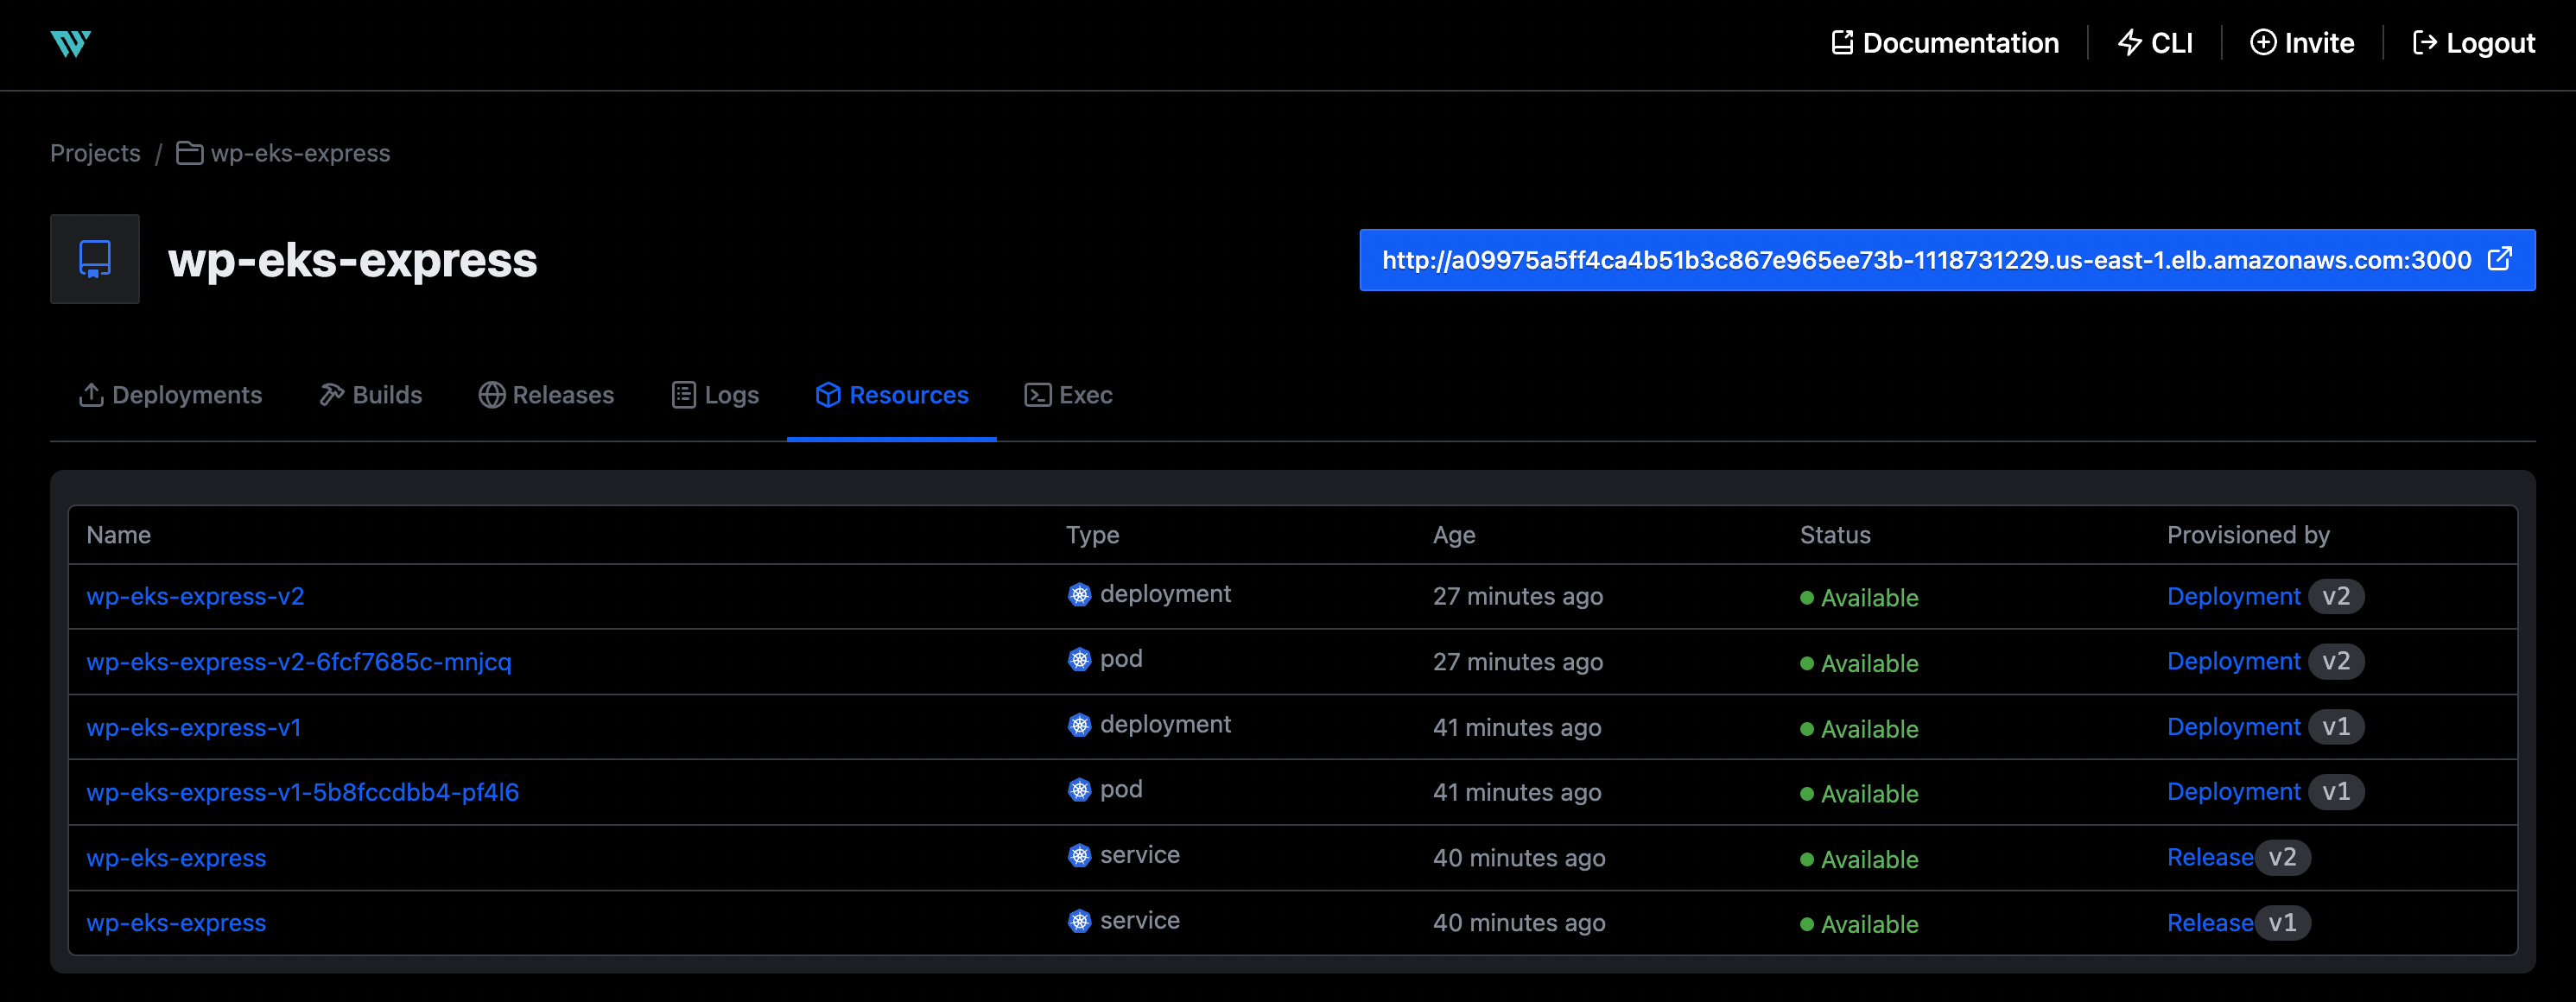Screen dimensions: 2576x1002
Task: Click the monitor icon beside wp-eks-express title
Action: [94, 258]
